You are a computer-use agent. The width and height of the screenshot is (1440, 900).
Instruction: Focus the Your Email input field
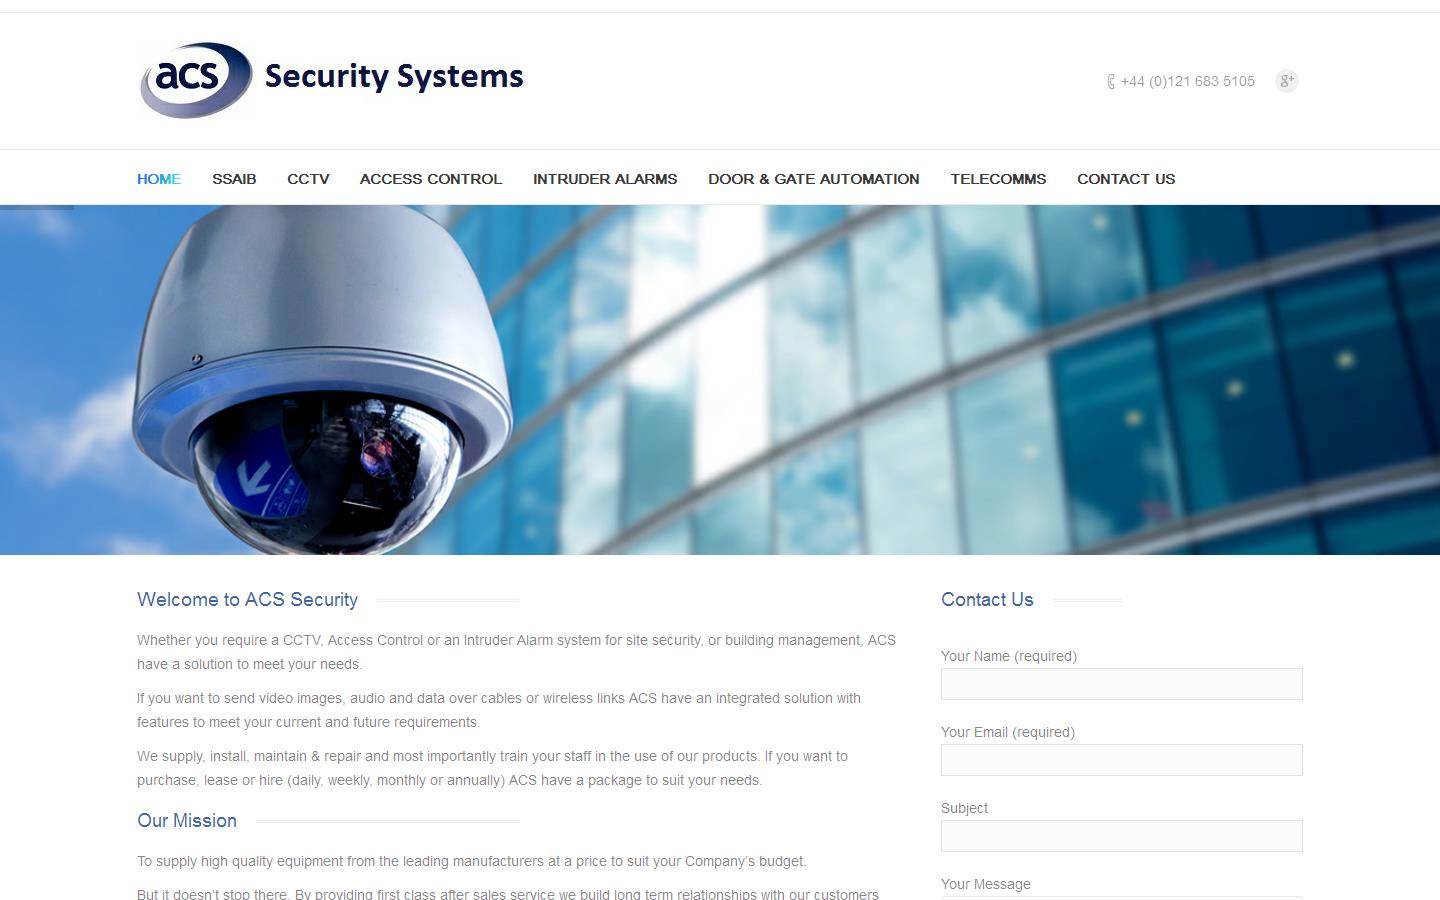[x=1122, y=760]
